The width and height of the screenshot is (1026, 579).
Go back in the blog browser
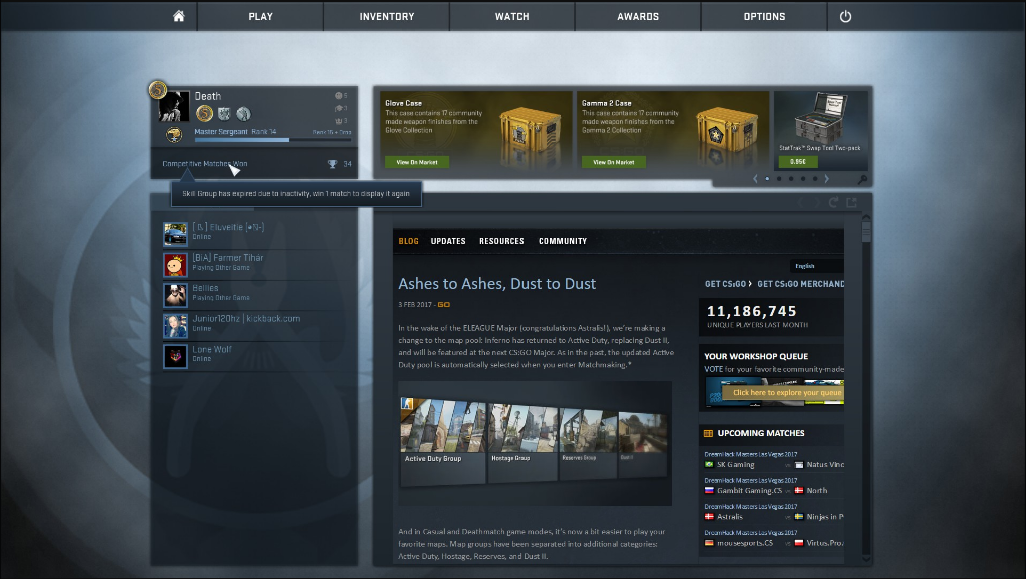800,202
